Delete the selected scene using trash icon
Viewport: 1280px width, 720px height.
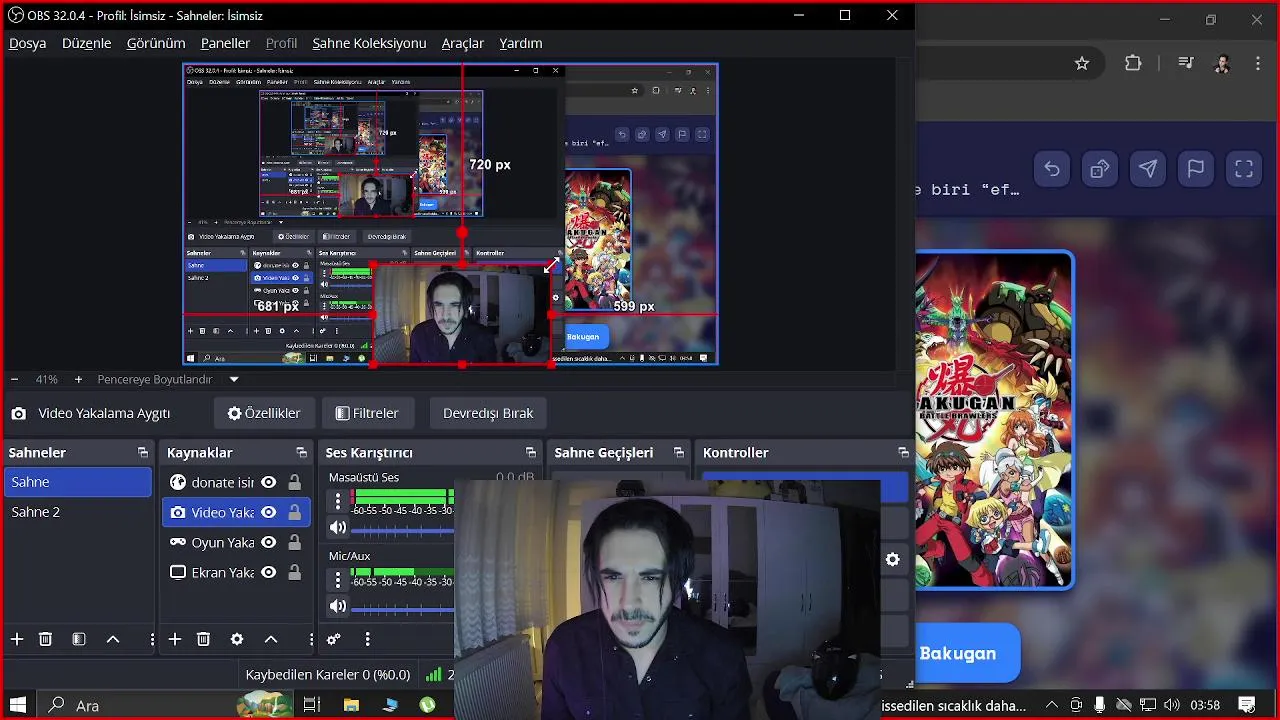(45, 639)
